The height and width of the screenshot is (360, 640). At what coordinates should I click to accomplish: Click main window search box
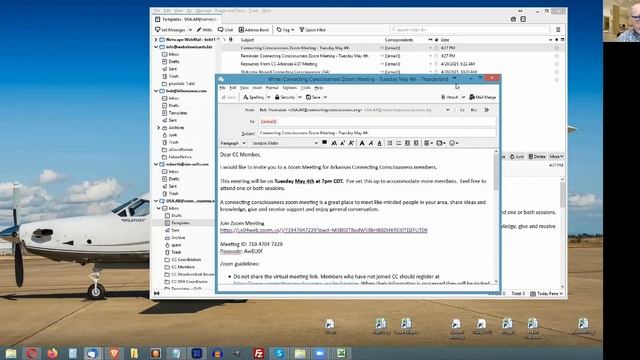[469, 30]
